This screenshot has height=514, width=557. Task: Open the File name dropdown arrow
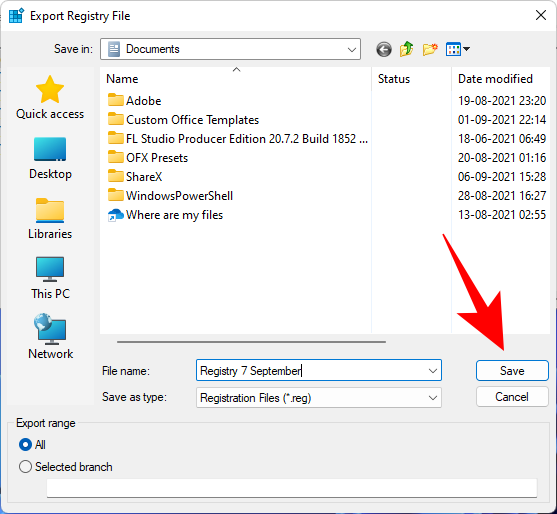(432, 371)
